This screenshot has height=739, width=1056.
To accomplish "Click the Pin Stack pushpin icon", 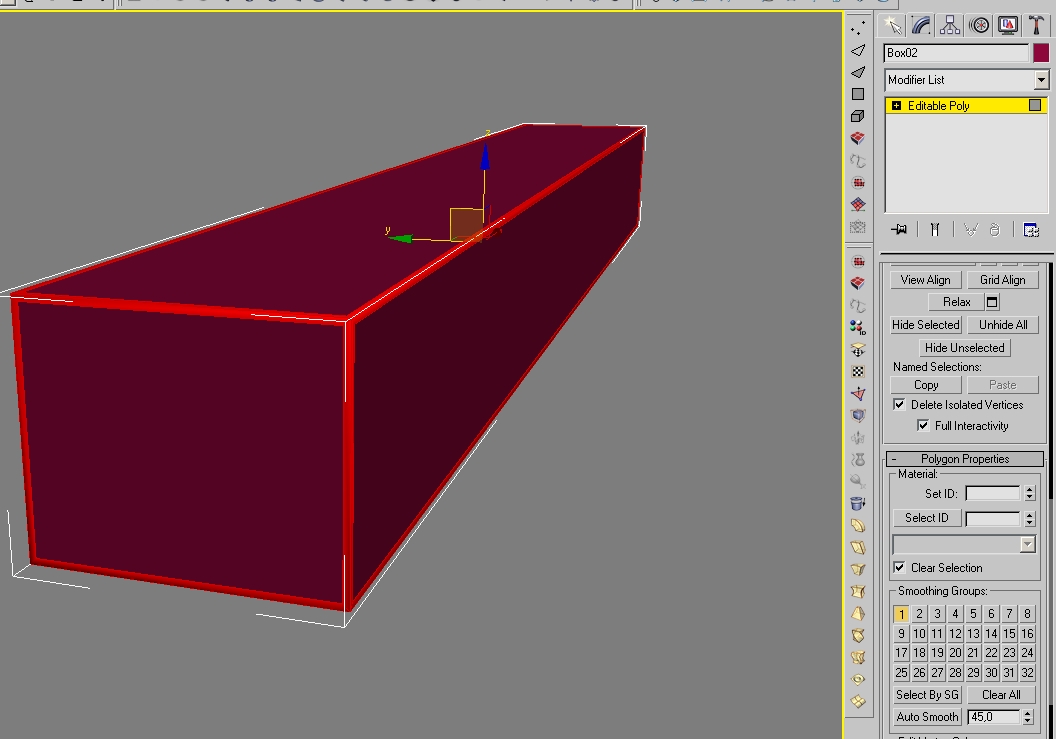I will coord(899,230).
